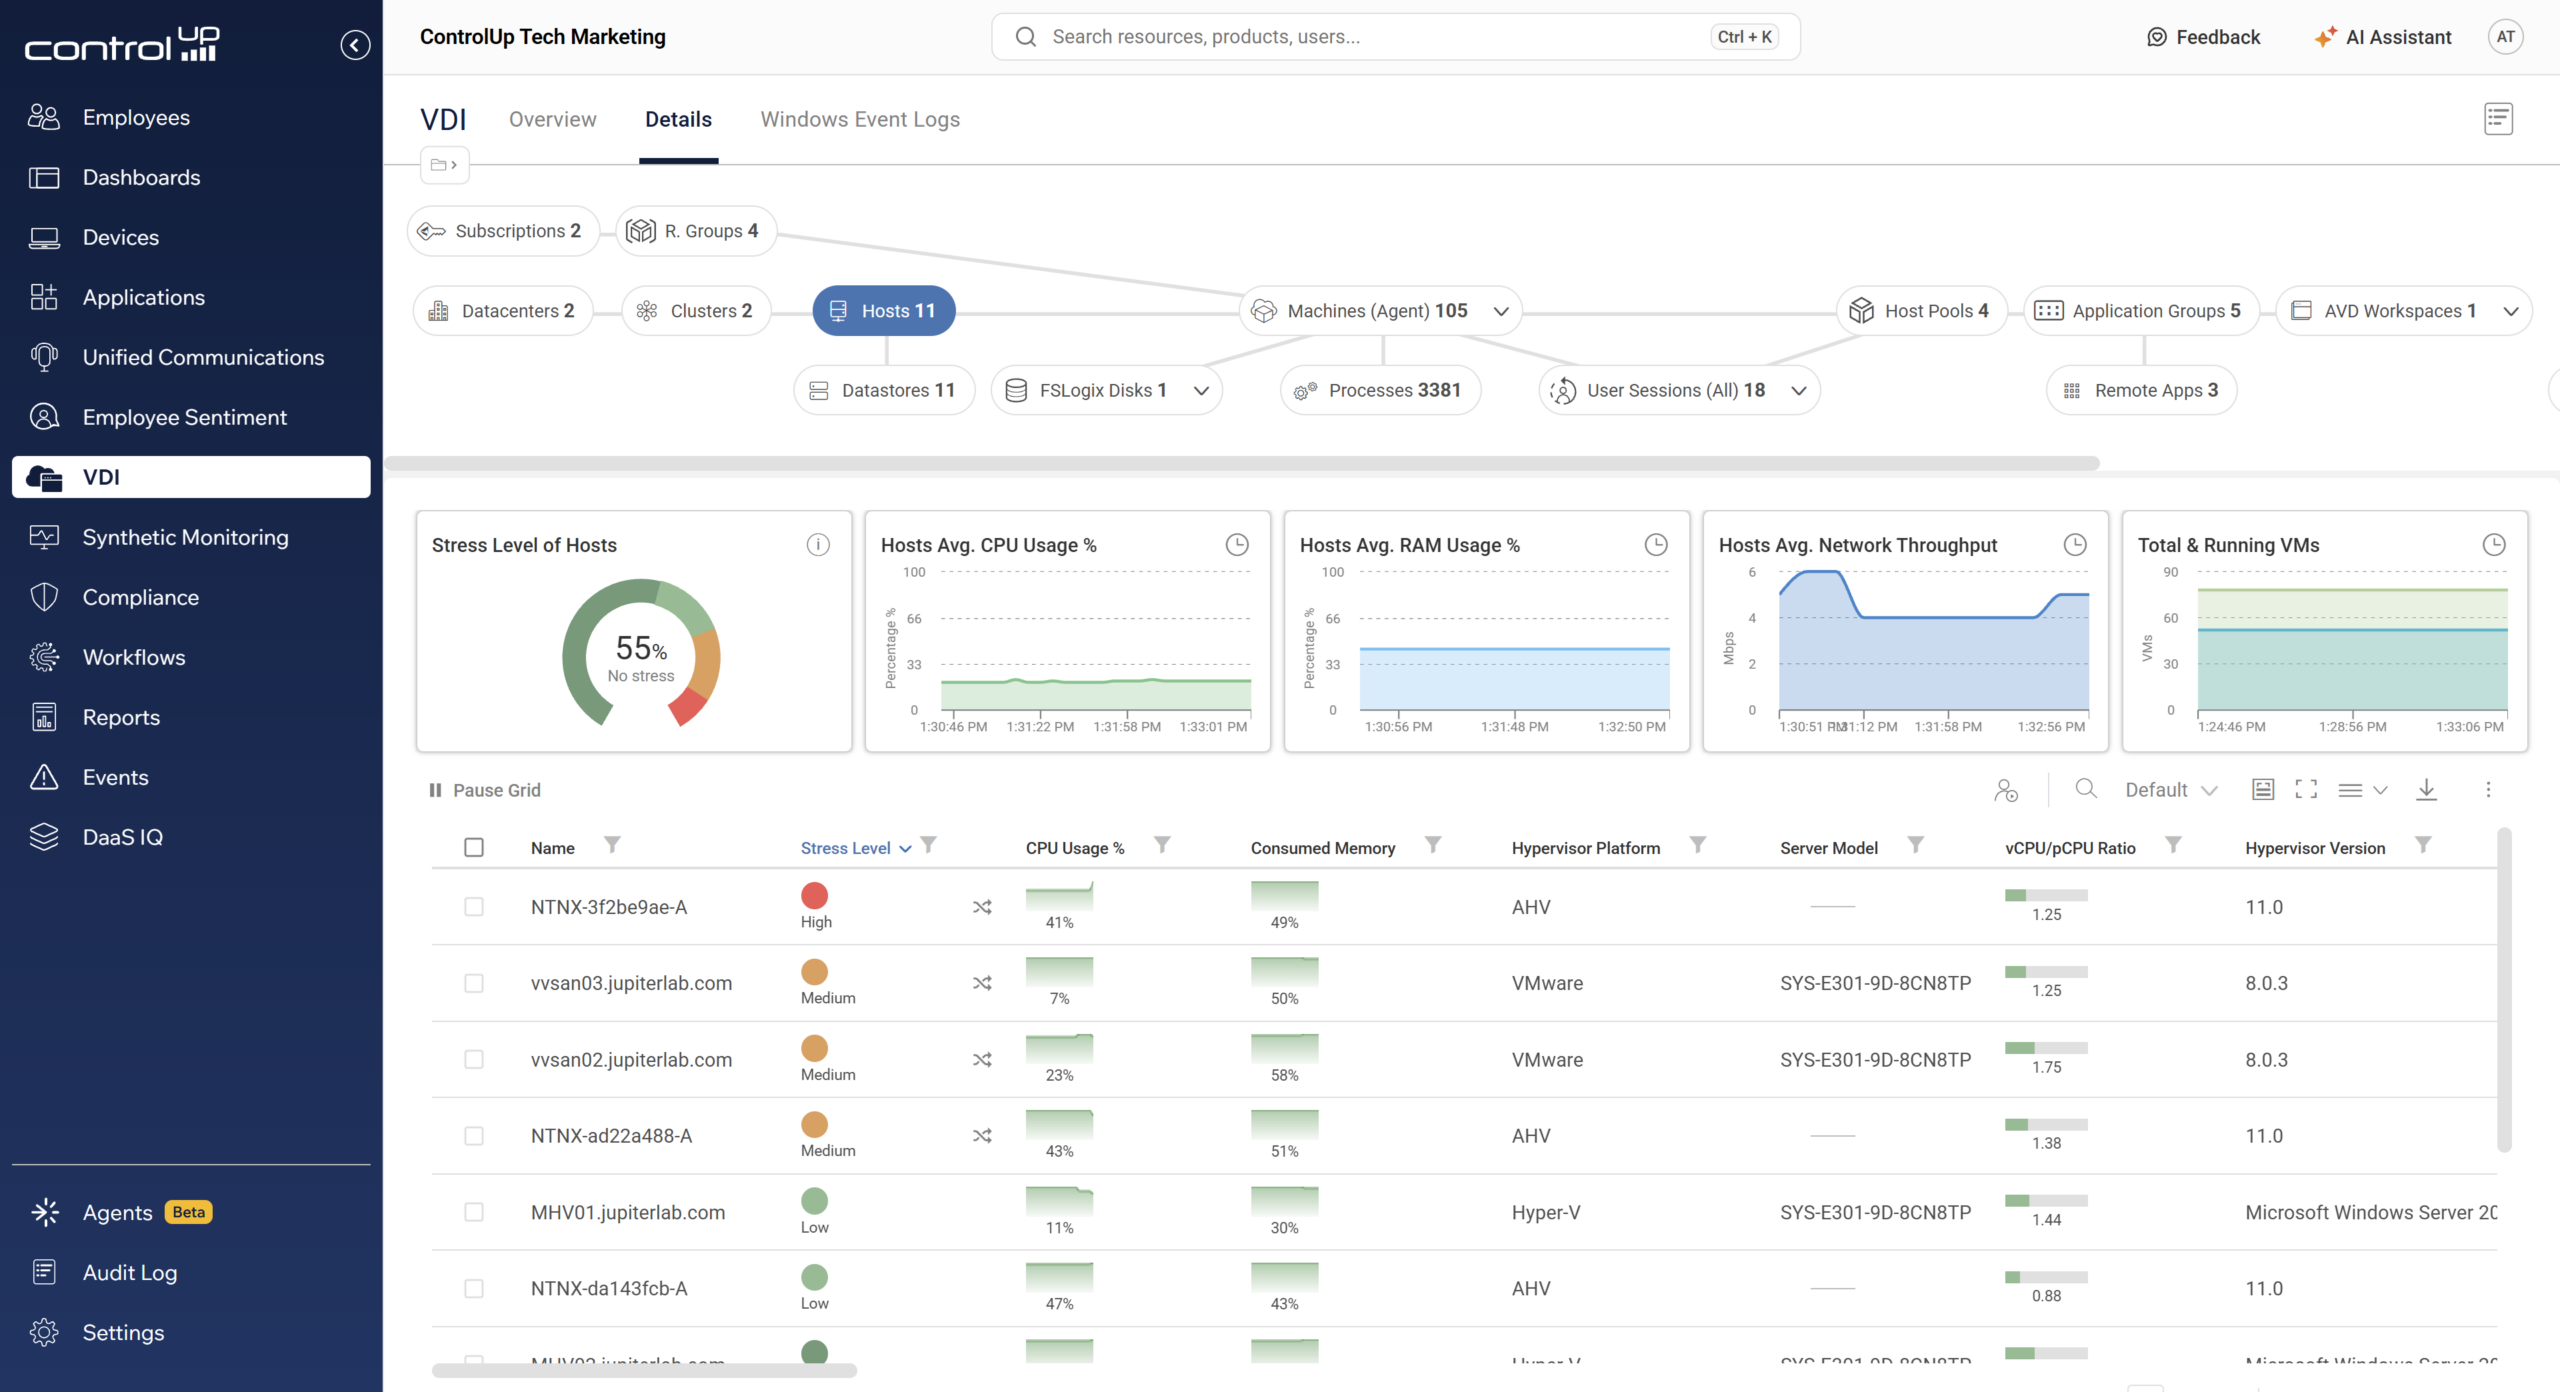
Task: Open Employee Sentiment in the sidebar
Action: point(191,417)
